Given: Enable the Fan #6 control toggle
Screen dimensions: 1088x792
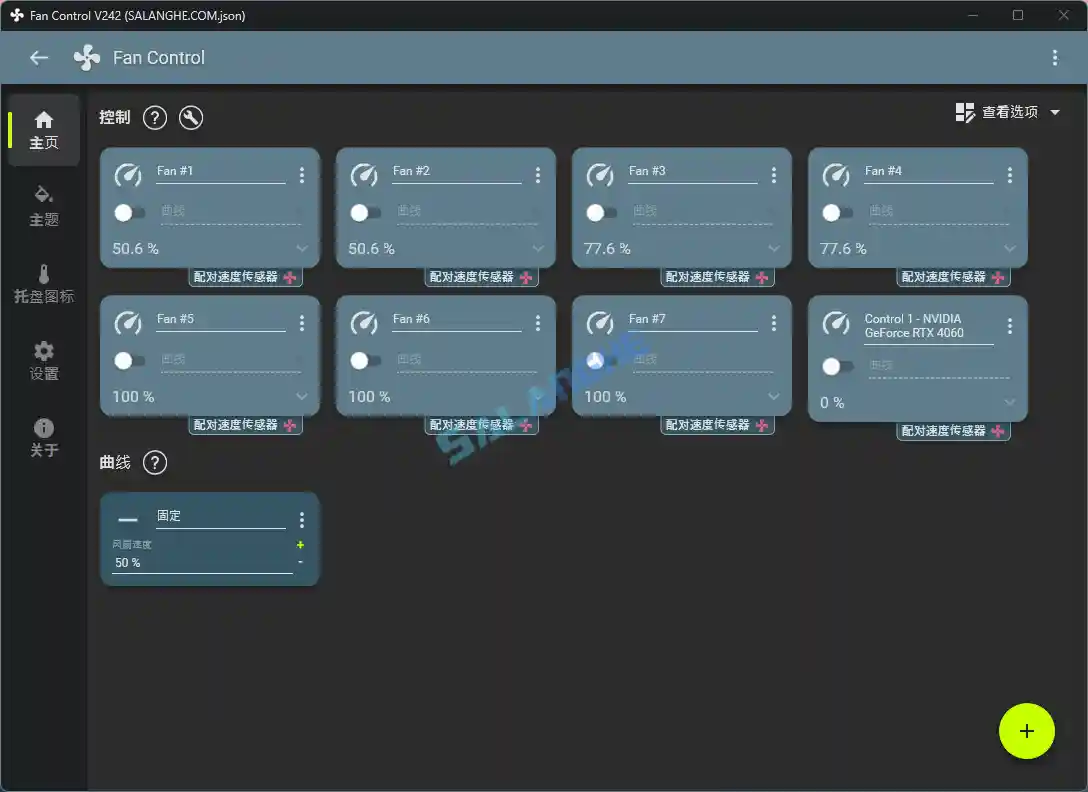Looking at the screenshot, I should click(362, 360).
